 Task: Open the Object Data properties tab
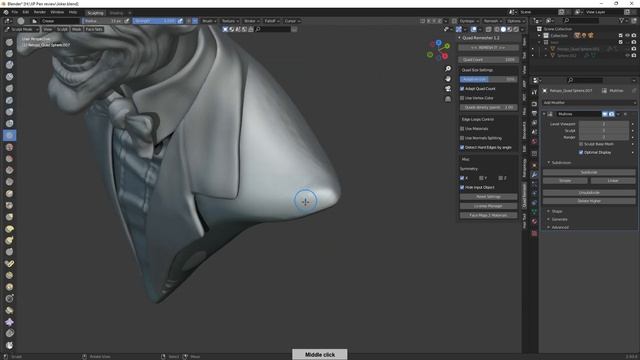point(534,211)
